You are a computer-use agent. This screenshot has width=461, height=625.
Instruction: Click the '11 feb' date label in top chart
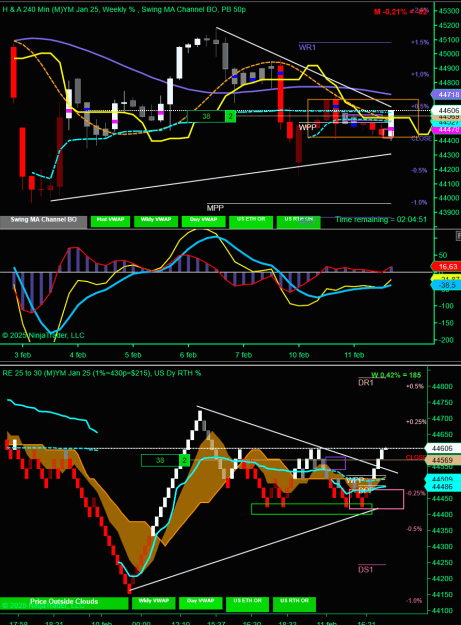click(x=354, y=355)
